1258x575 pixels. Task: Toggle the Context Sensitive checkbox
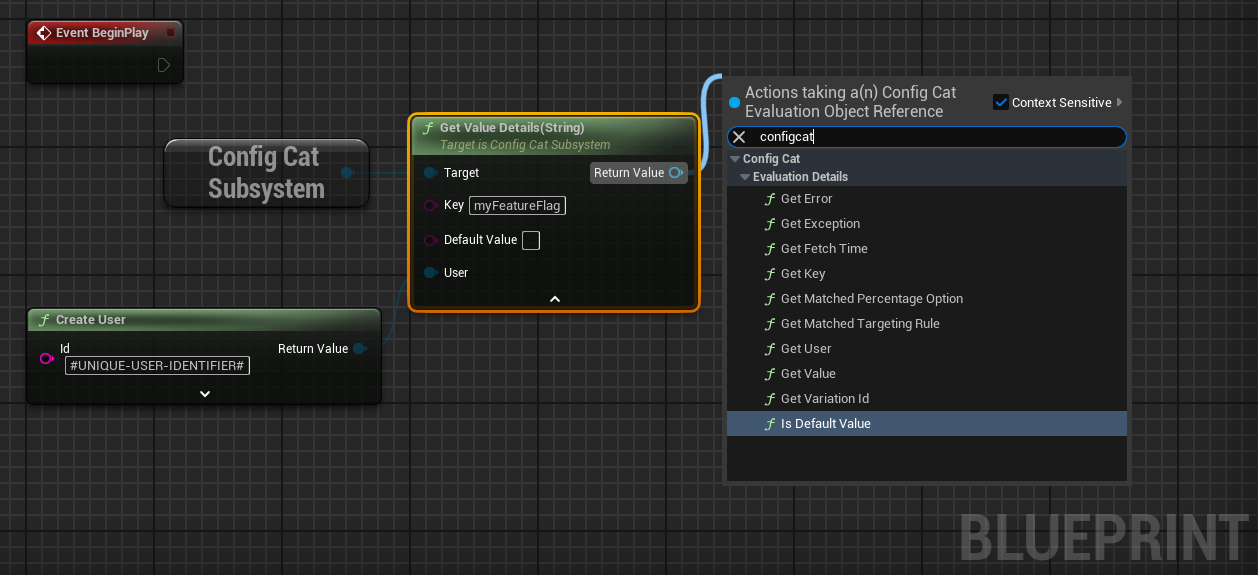(x=1001, y=102)
